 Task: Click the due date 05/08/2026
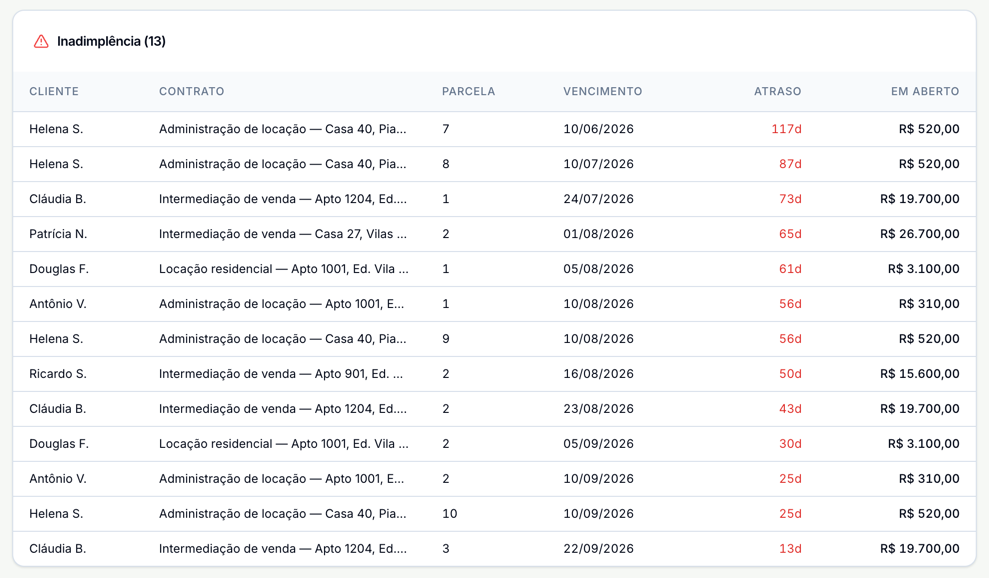click(x=598, y=269)
